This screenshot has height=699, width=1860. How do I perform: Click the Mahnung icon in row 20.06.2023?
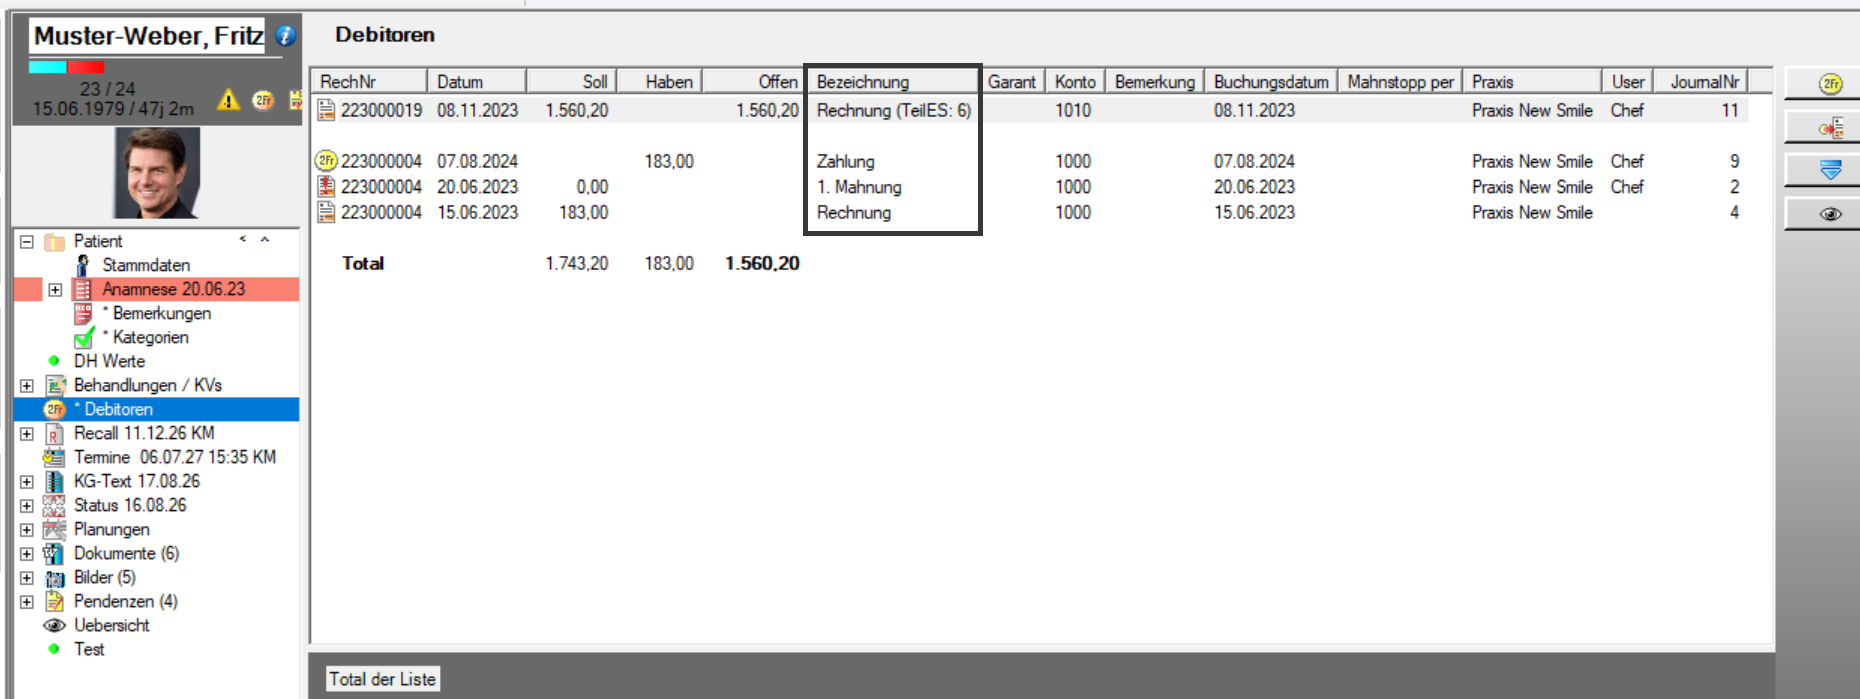click(326, 187)
